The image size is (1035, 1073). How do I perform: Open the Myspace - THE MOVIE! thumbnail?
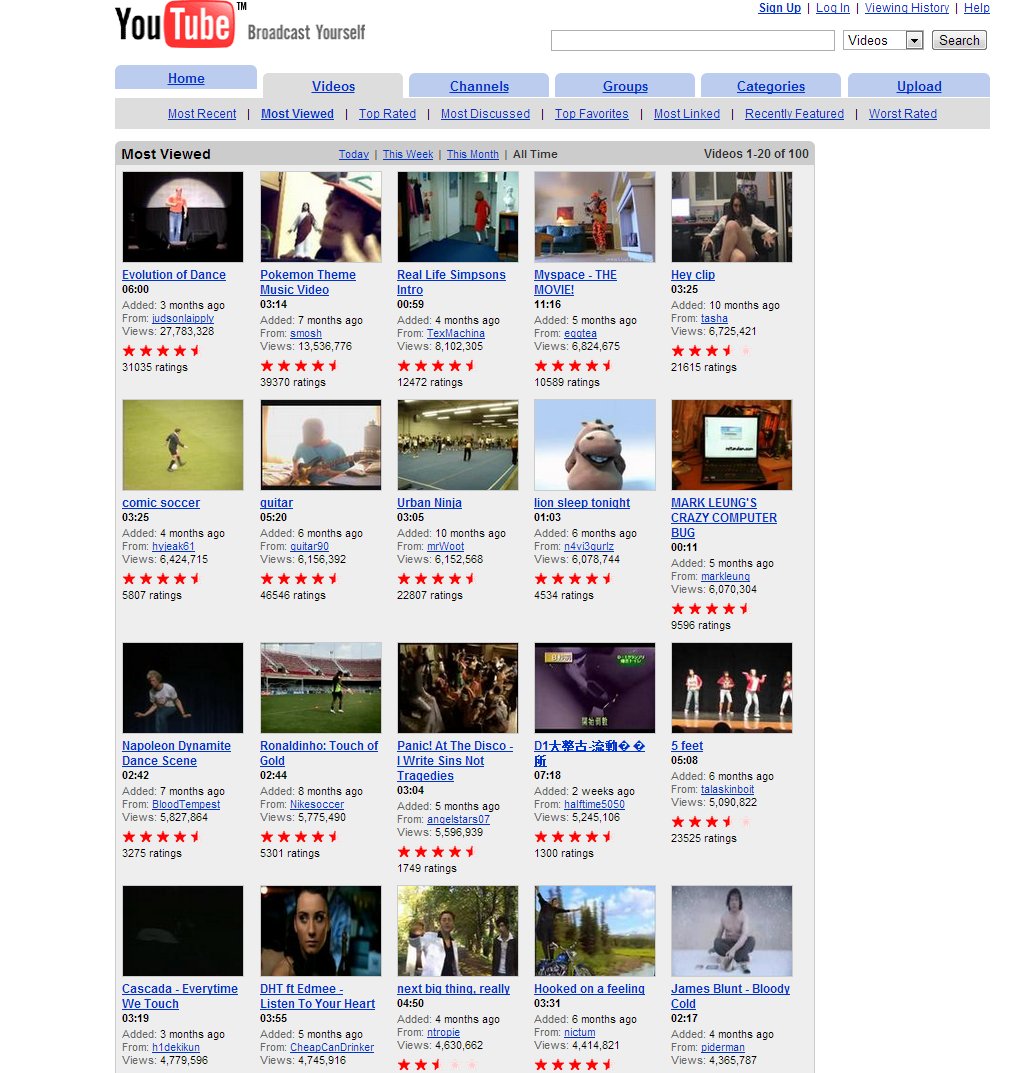[595, 217]
